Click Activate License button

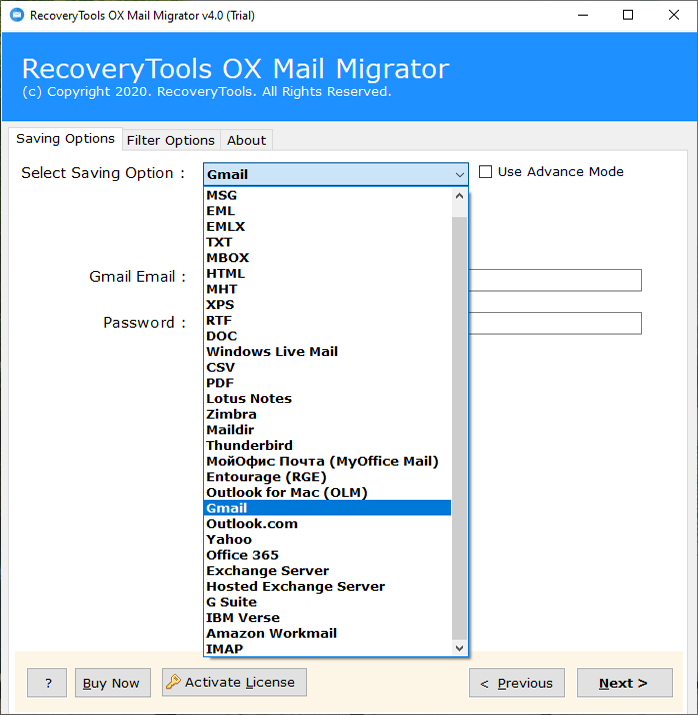click(x=234, y=682)
